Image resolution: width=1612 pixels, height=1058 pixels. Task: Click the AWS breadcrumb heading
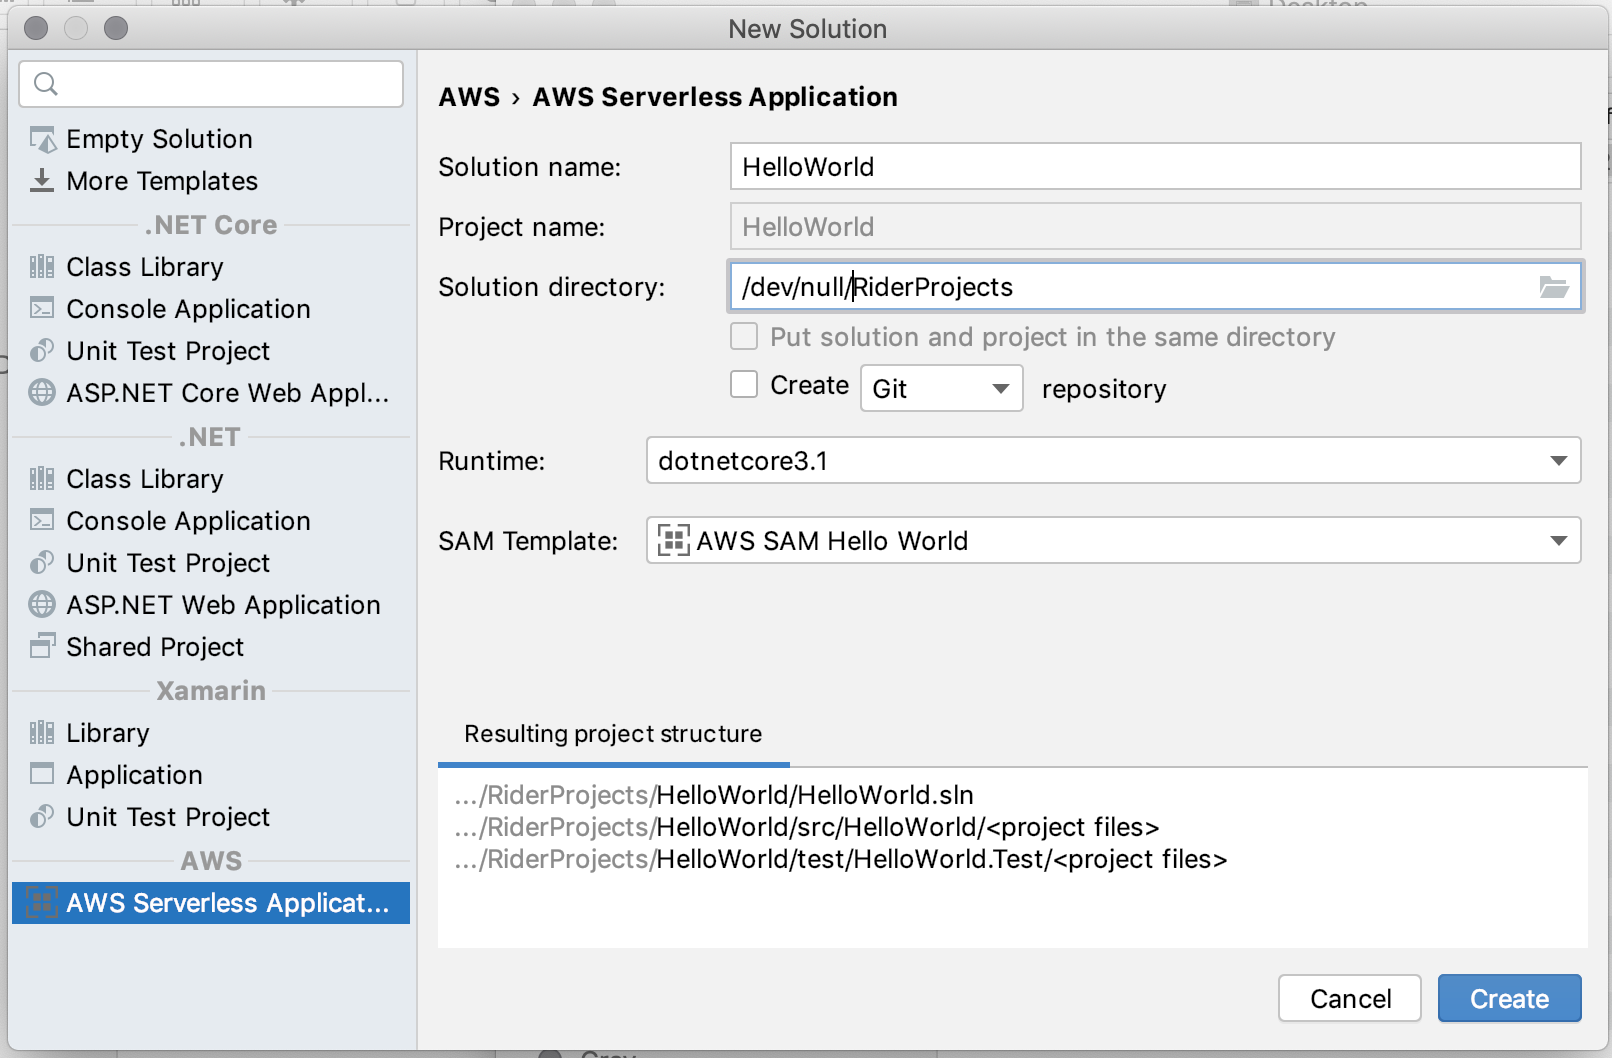coord(469,97)
